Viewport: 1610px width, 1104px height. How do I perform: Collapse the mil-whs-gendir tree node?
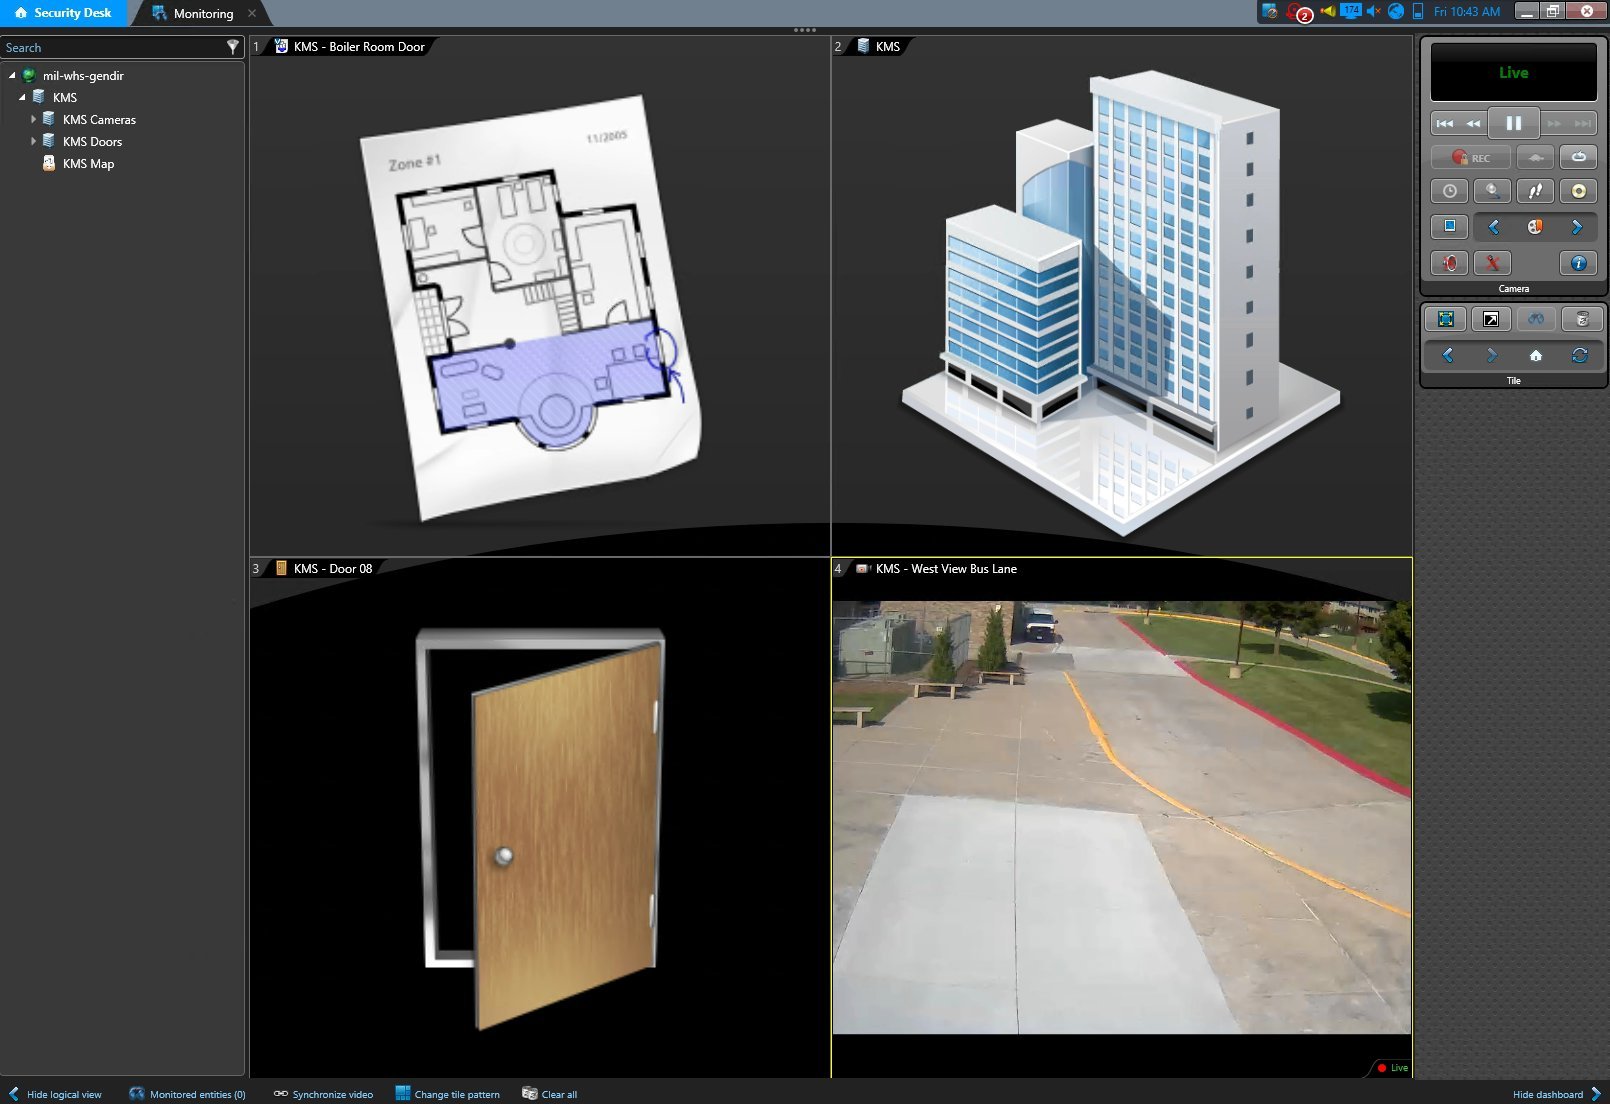pos(12,75)
